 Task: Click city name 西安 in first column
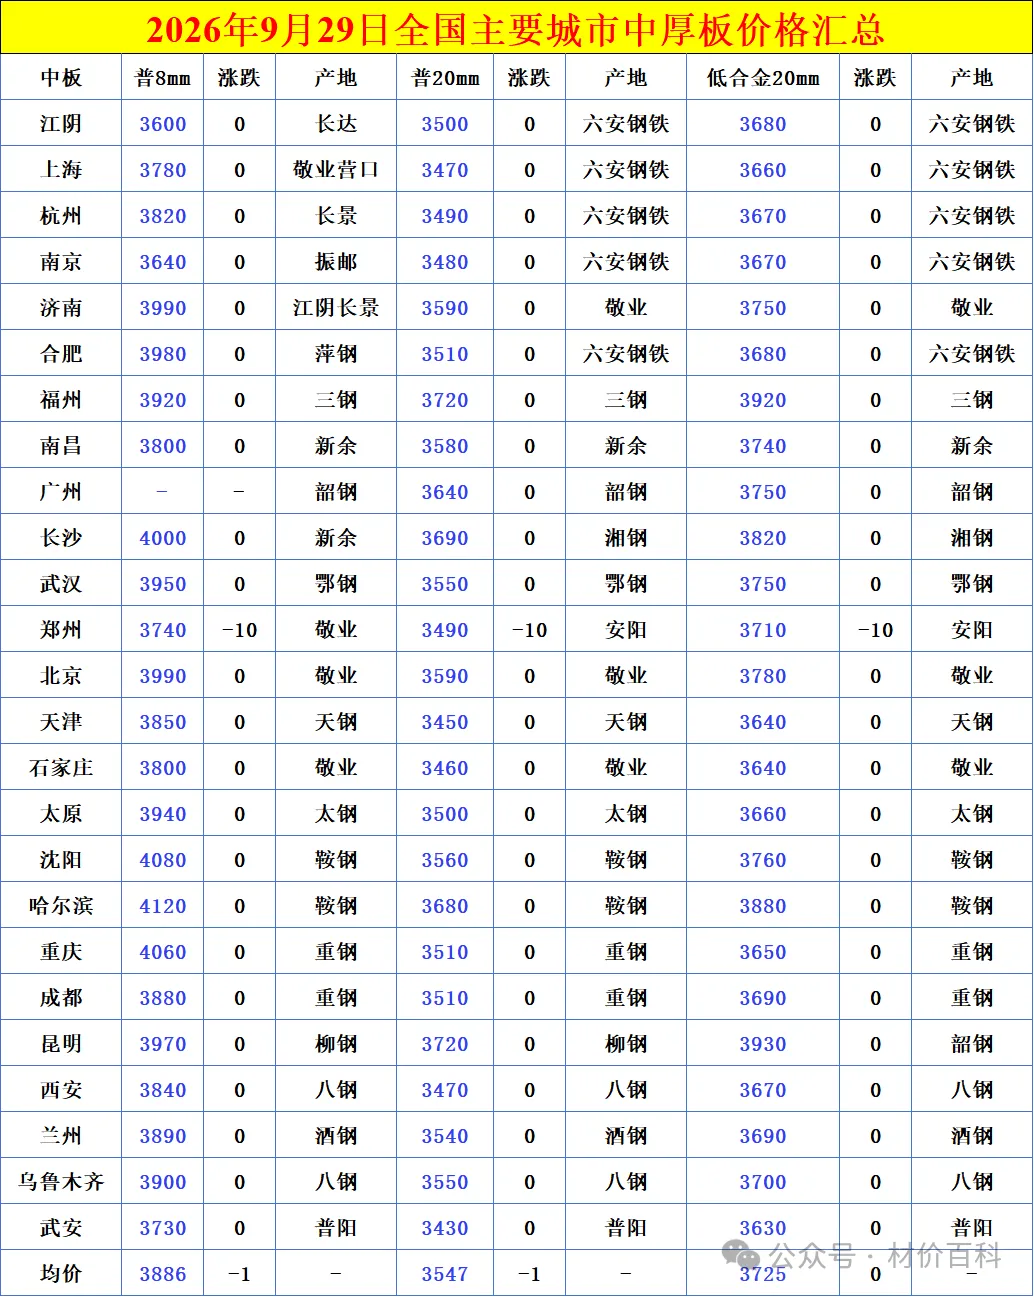pos(61,1090)
